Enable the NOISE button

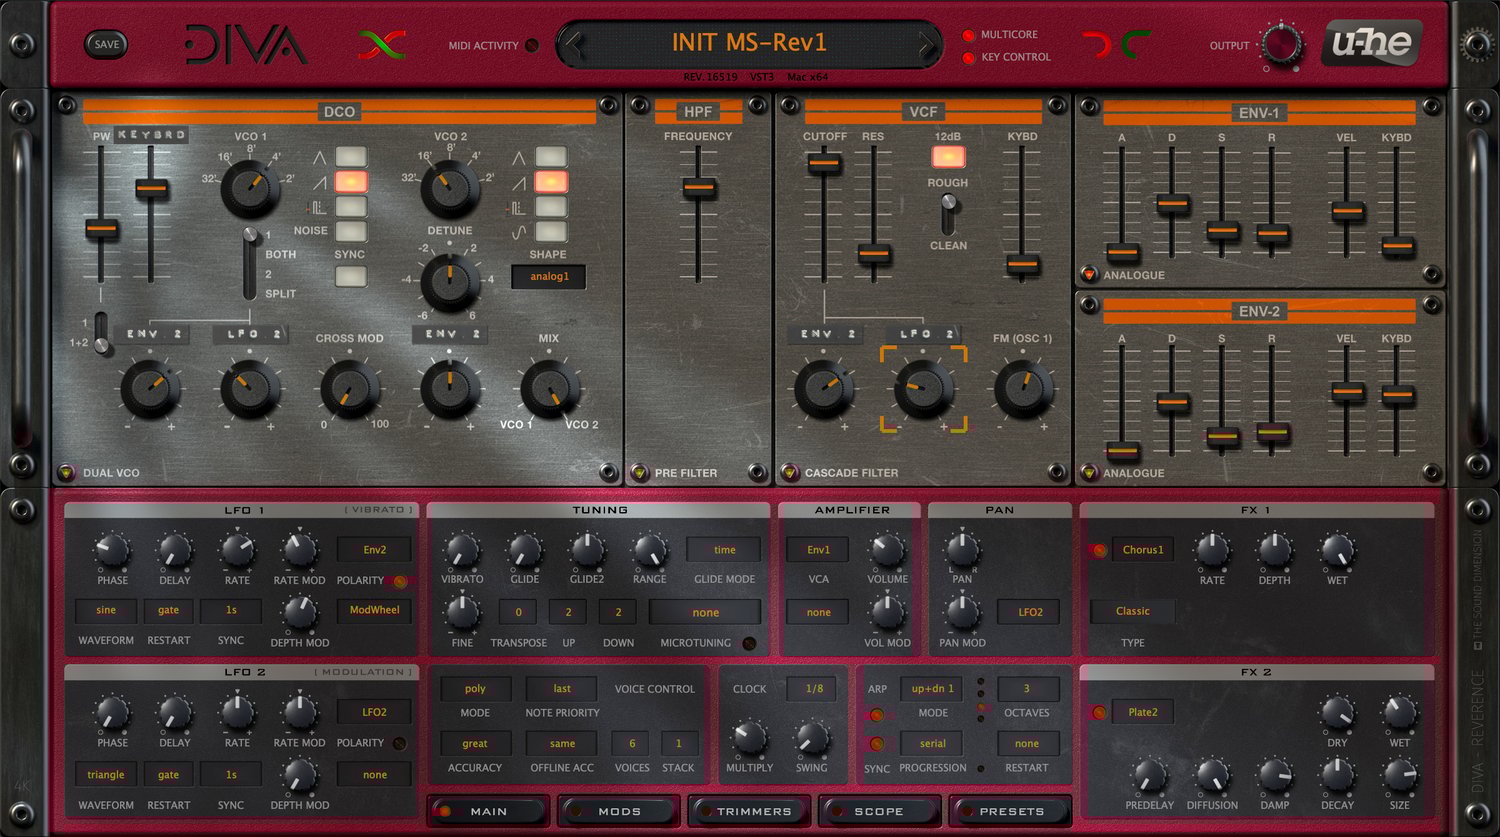tap(351, 231)
